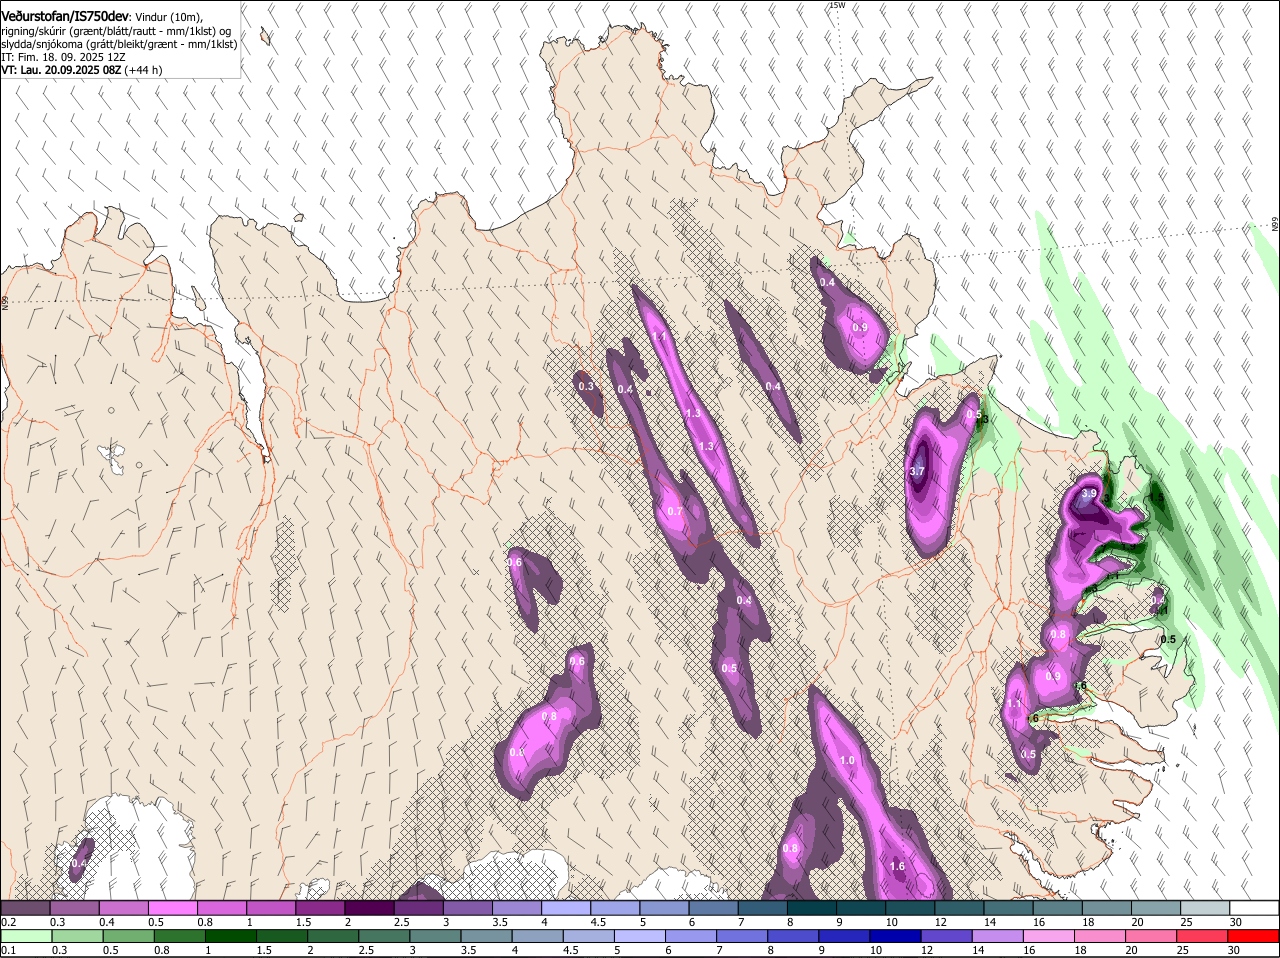Pick the 10 swatch in upper legend row

(x=910, y=908)
